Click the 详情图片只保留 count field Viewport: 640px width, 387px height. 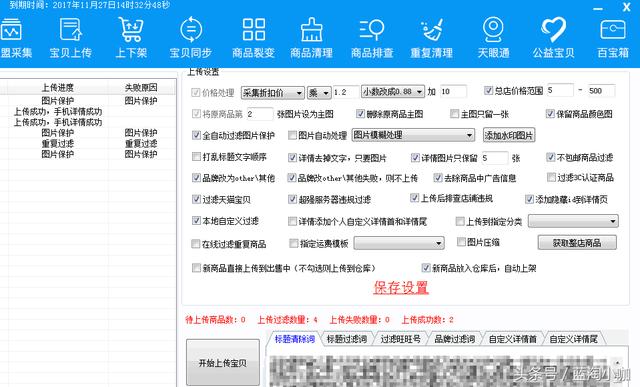pos(495,158)
